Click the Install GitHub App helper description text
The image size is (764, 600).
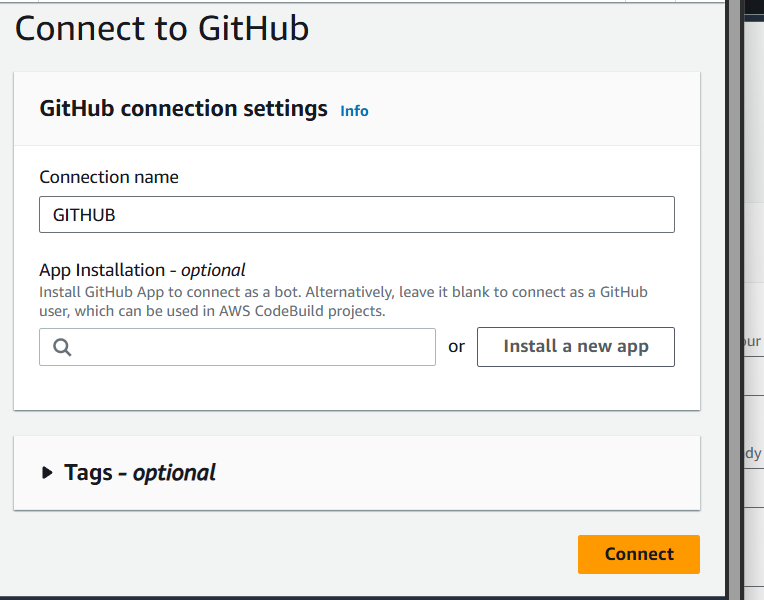tap(344, 301)
